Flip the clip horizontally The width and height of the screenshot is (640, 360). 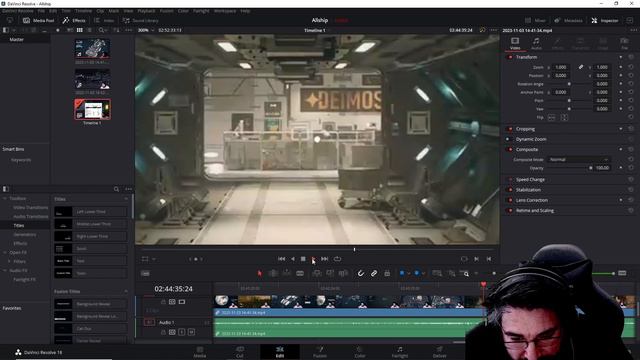point(551,118)
